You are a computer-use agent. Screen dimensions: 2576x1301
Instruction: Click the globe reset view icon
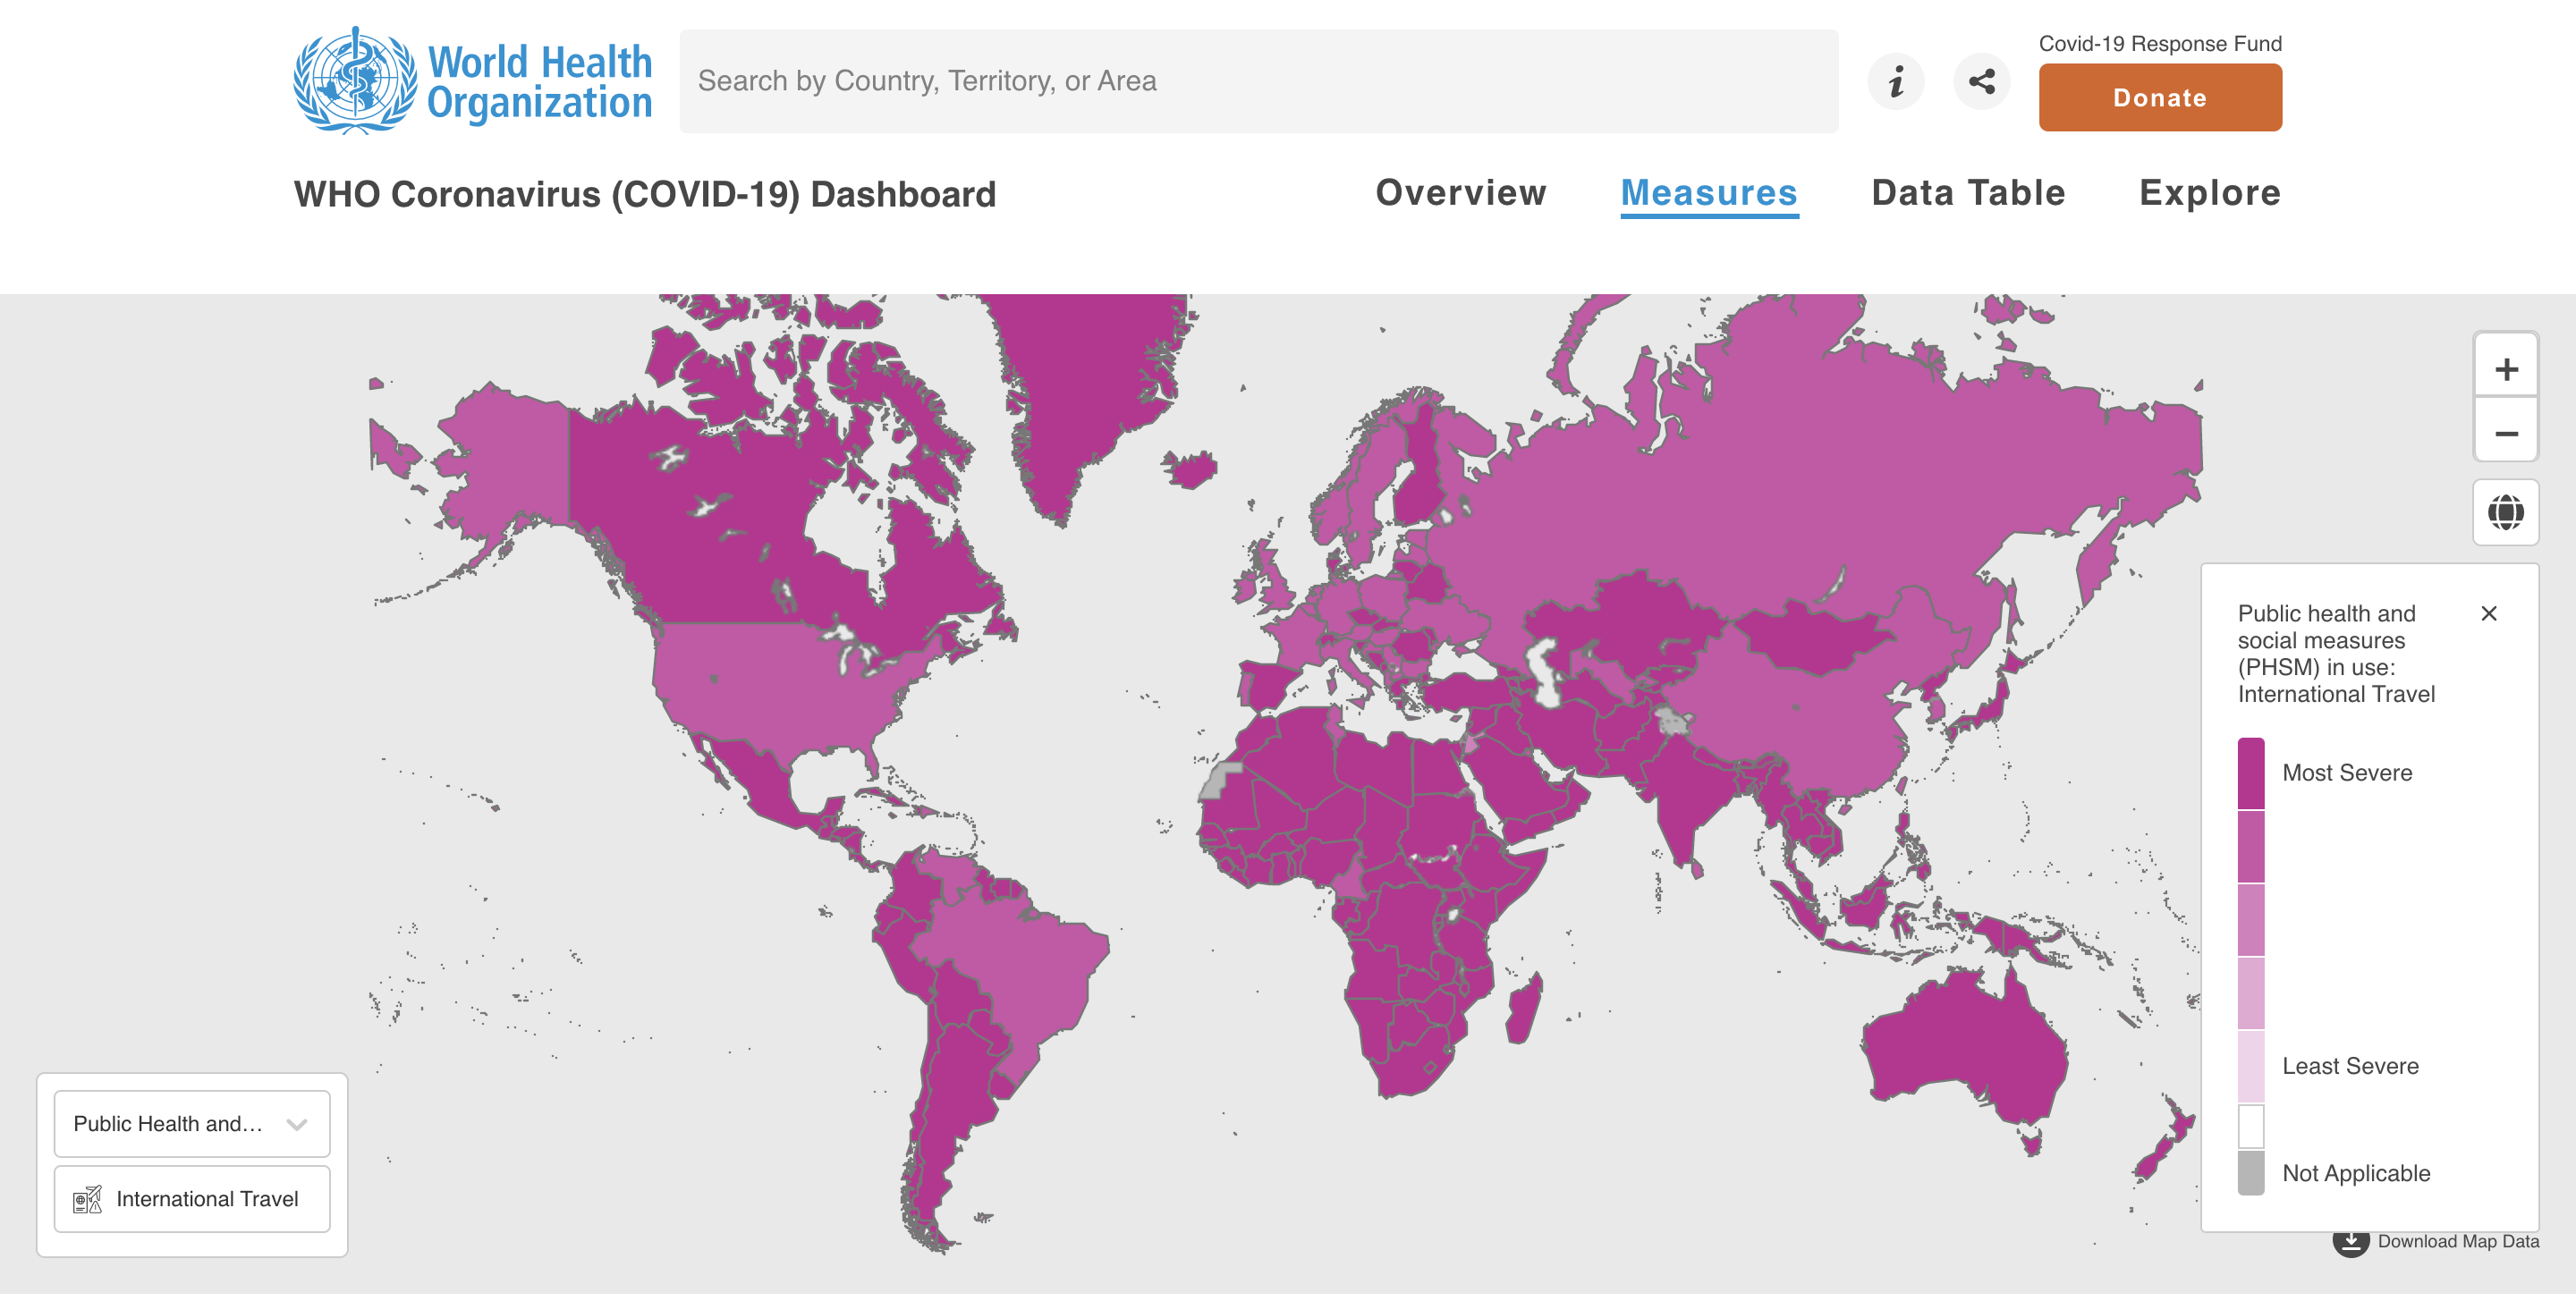2505,513
